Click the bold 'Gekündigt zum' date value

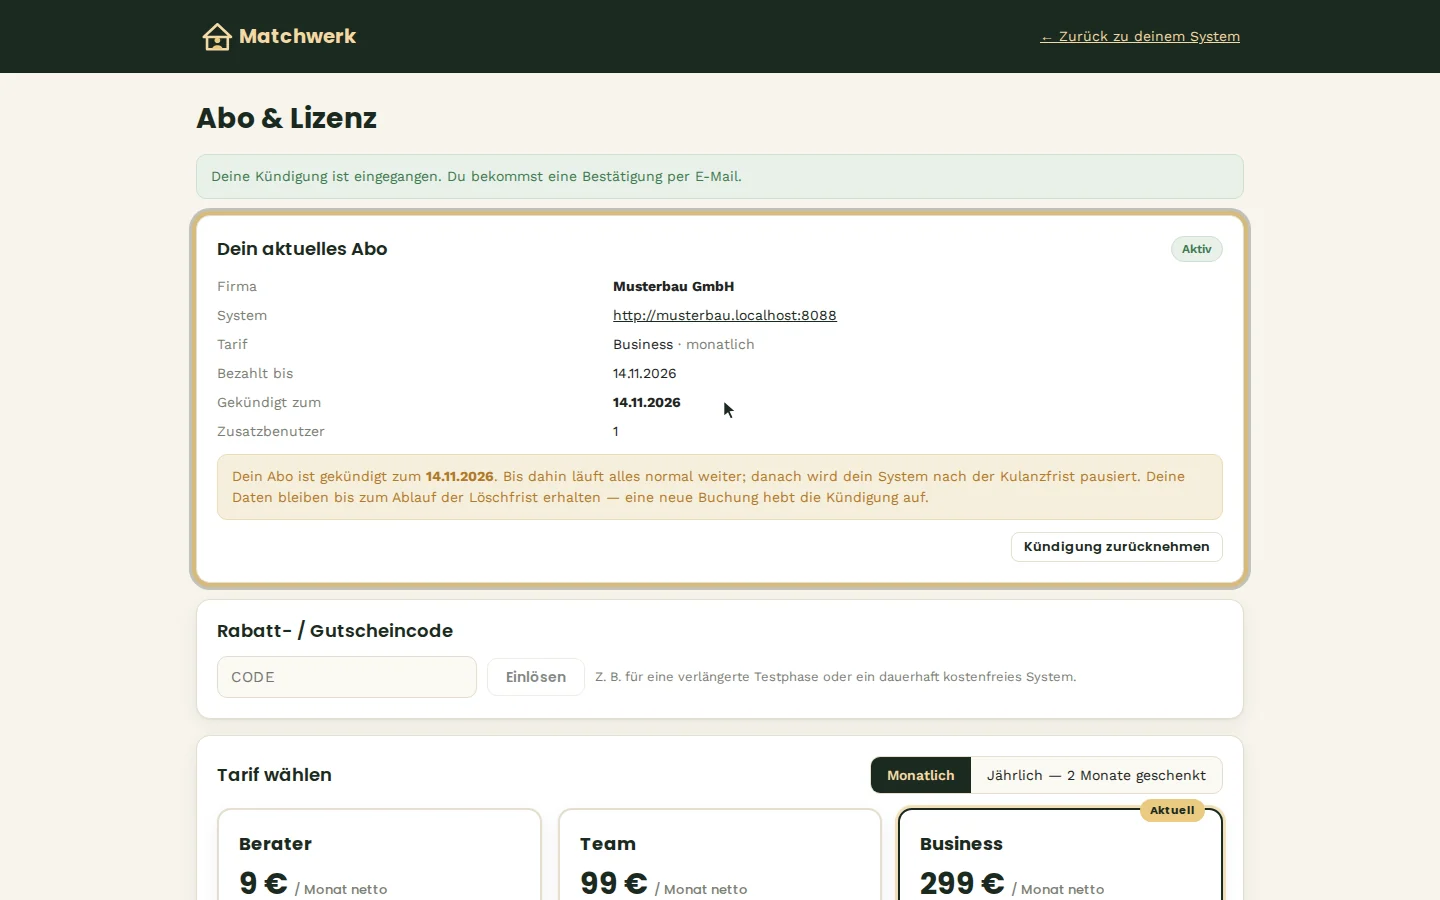point(647,402)
